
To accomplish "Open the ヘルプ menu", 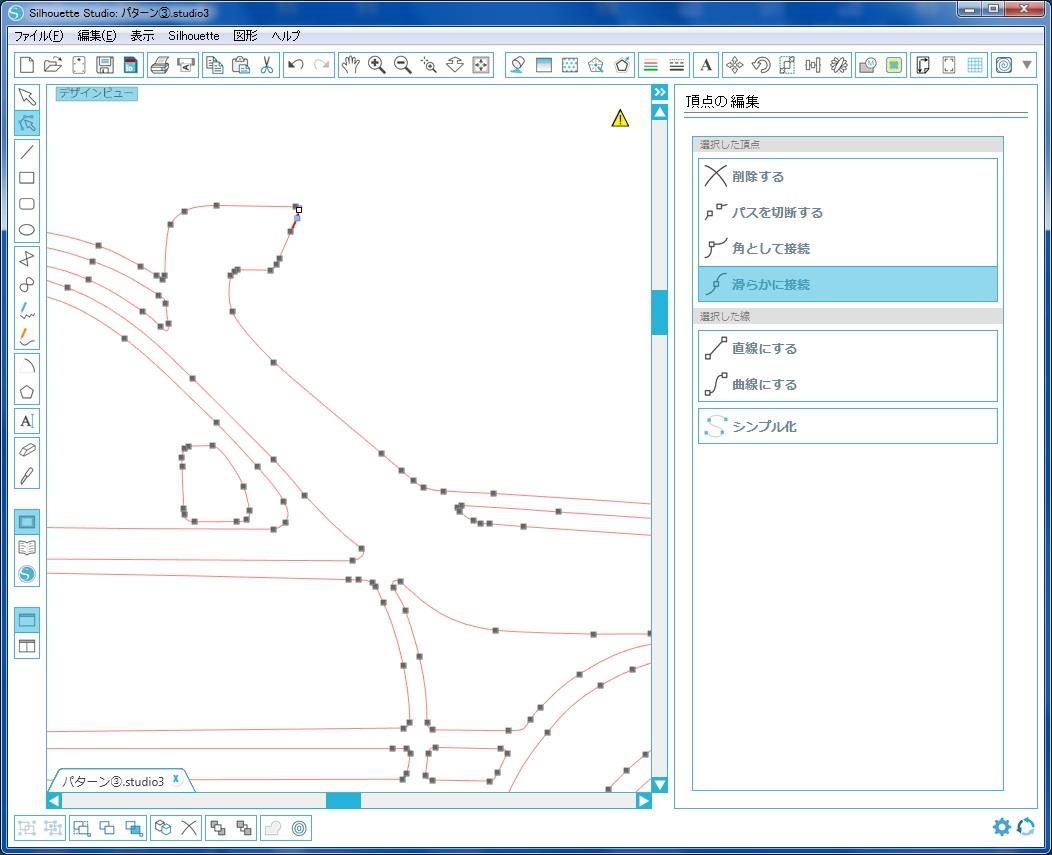I will coord(286,36).
